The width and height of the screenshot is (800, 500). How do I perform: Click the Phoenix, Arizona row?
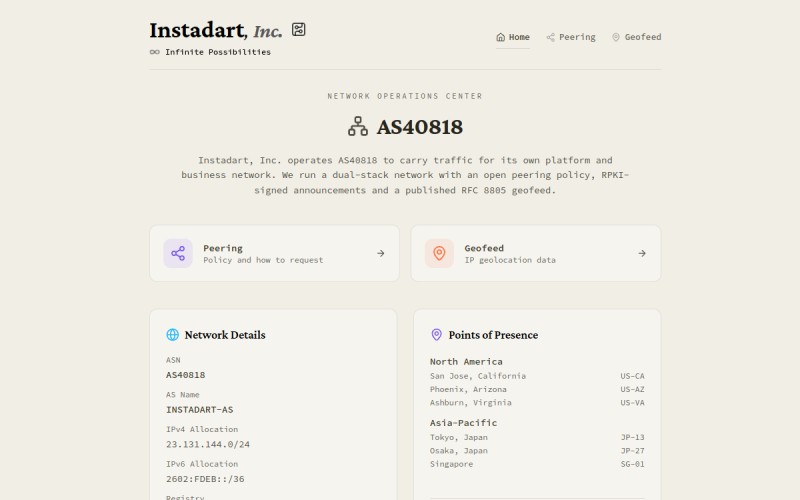(537, 389)
